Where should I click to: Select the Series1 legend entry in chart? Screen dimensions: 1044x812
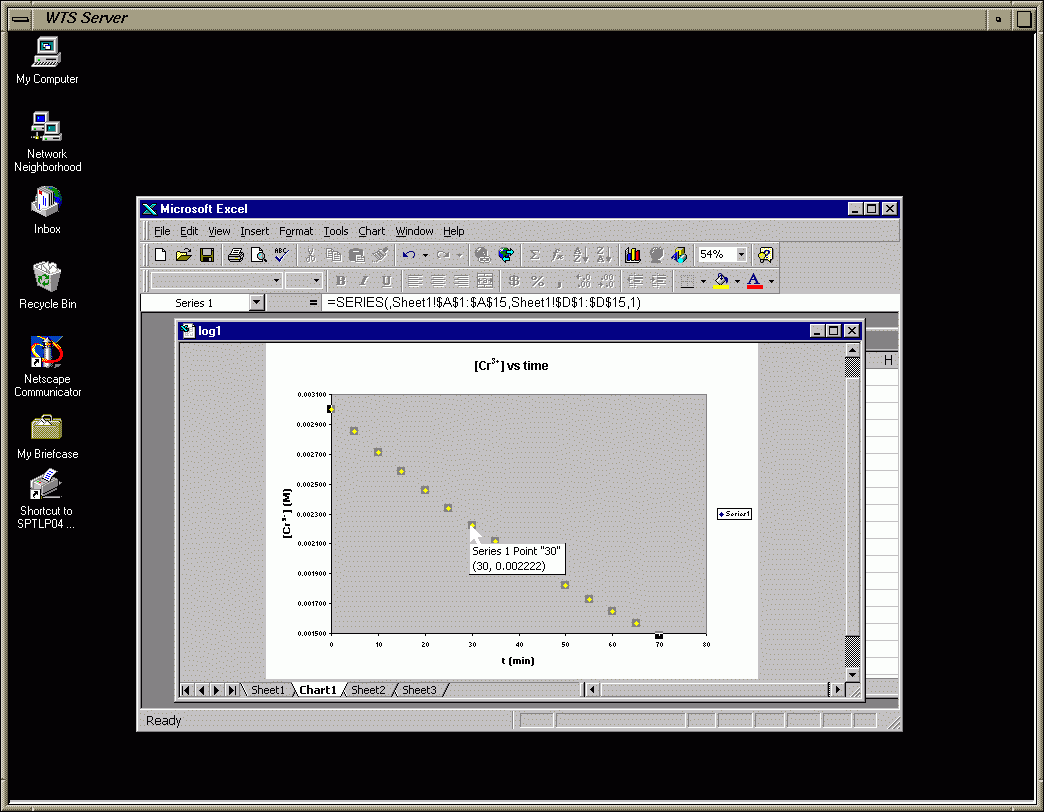[734, 513]
